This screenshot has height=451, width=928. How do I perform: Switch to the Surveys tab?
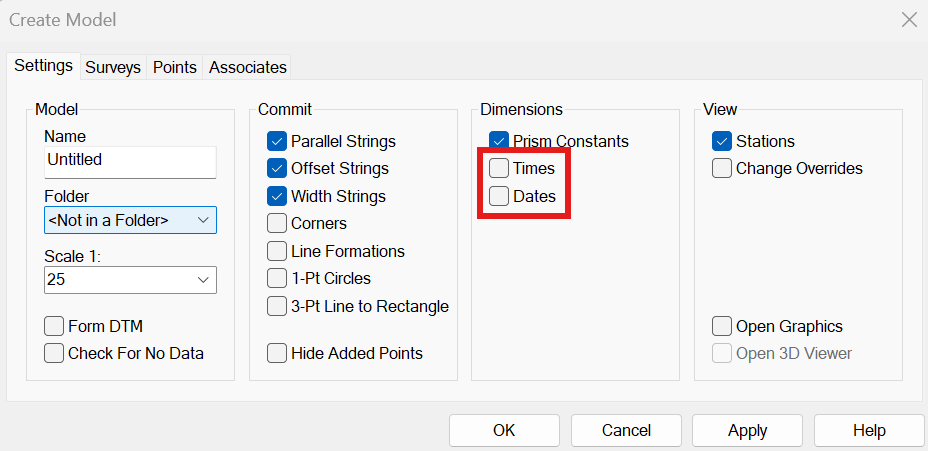(x=112, y=67)
